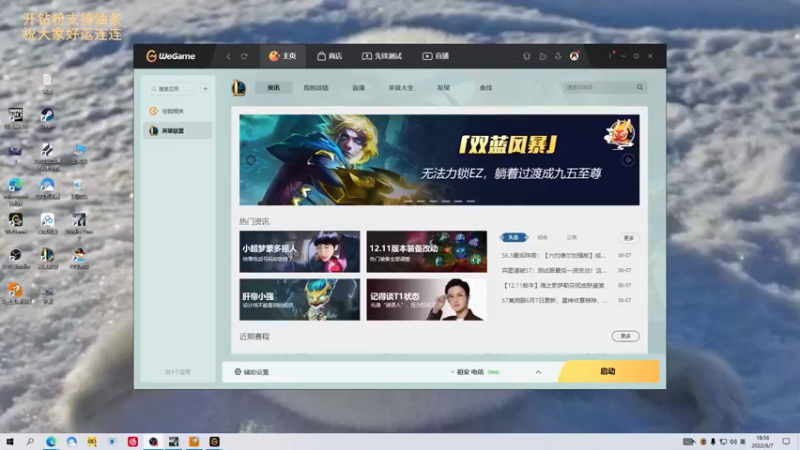Click the magnifier icon in summoner search
The image size is (800, 450).
click(640, 87)
